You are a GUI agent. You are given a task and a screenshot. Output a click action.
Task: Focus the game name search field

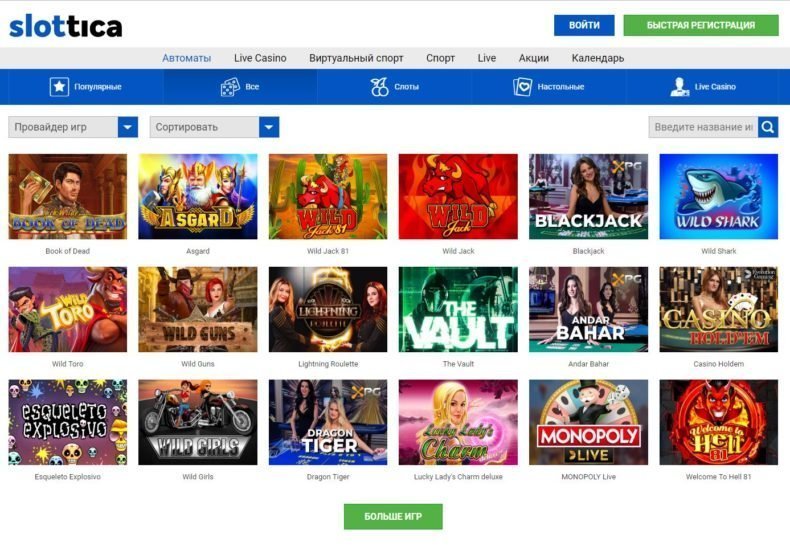coord(703,127)
